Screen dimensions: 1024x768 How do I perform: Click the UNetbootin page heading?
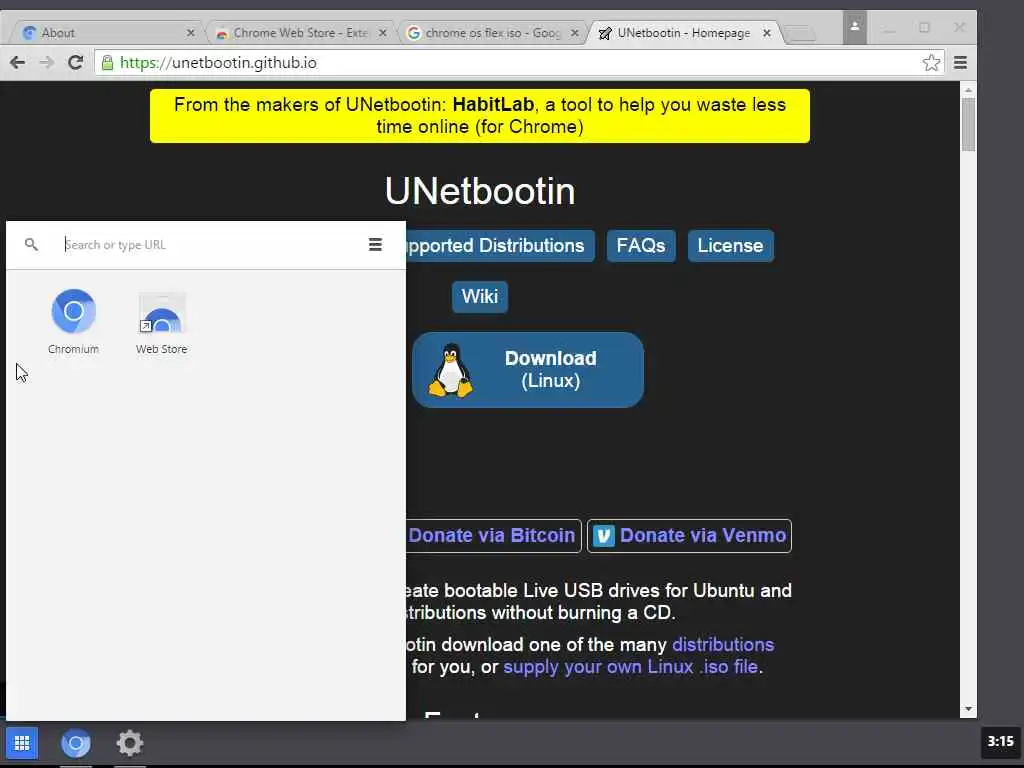pos(480,191)
